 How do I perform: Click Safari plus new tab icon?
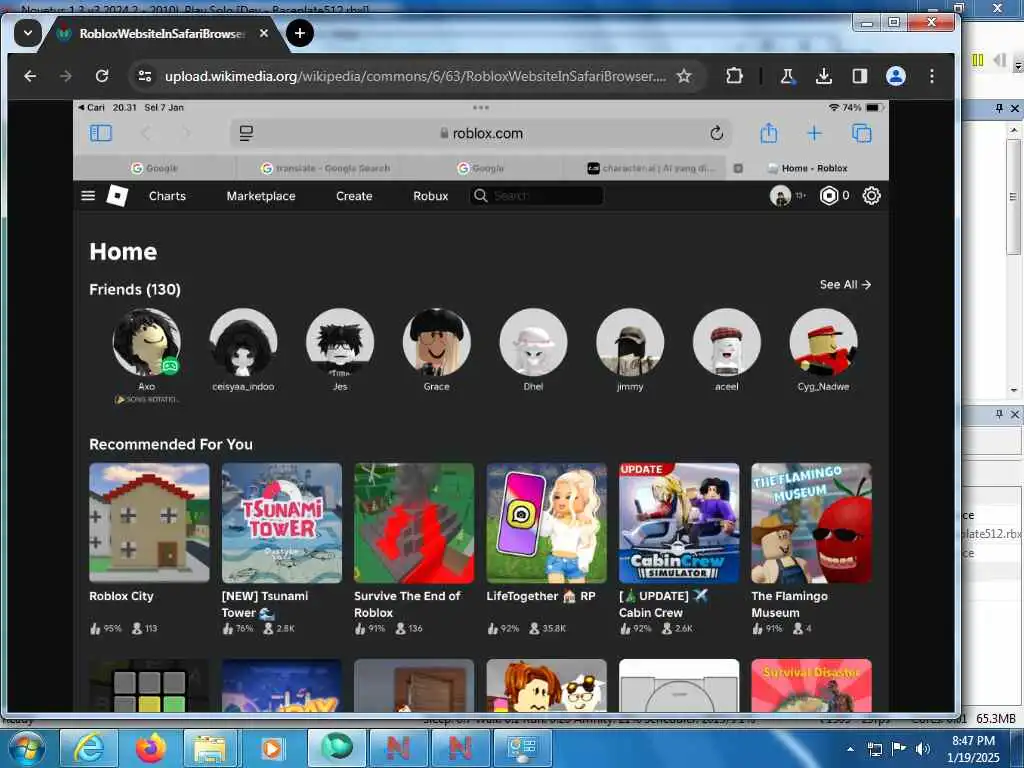pyautogui.click(x=814, y=134)
